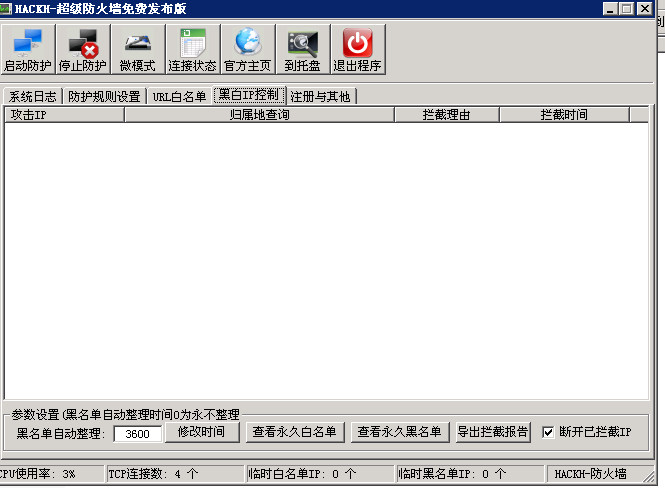Sort by the 拦截时间 column header
665x488 pixels.
564,114
